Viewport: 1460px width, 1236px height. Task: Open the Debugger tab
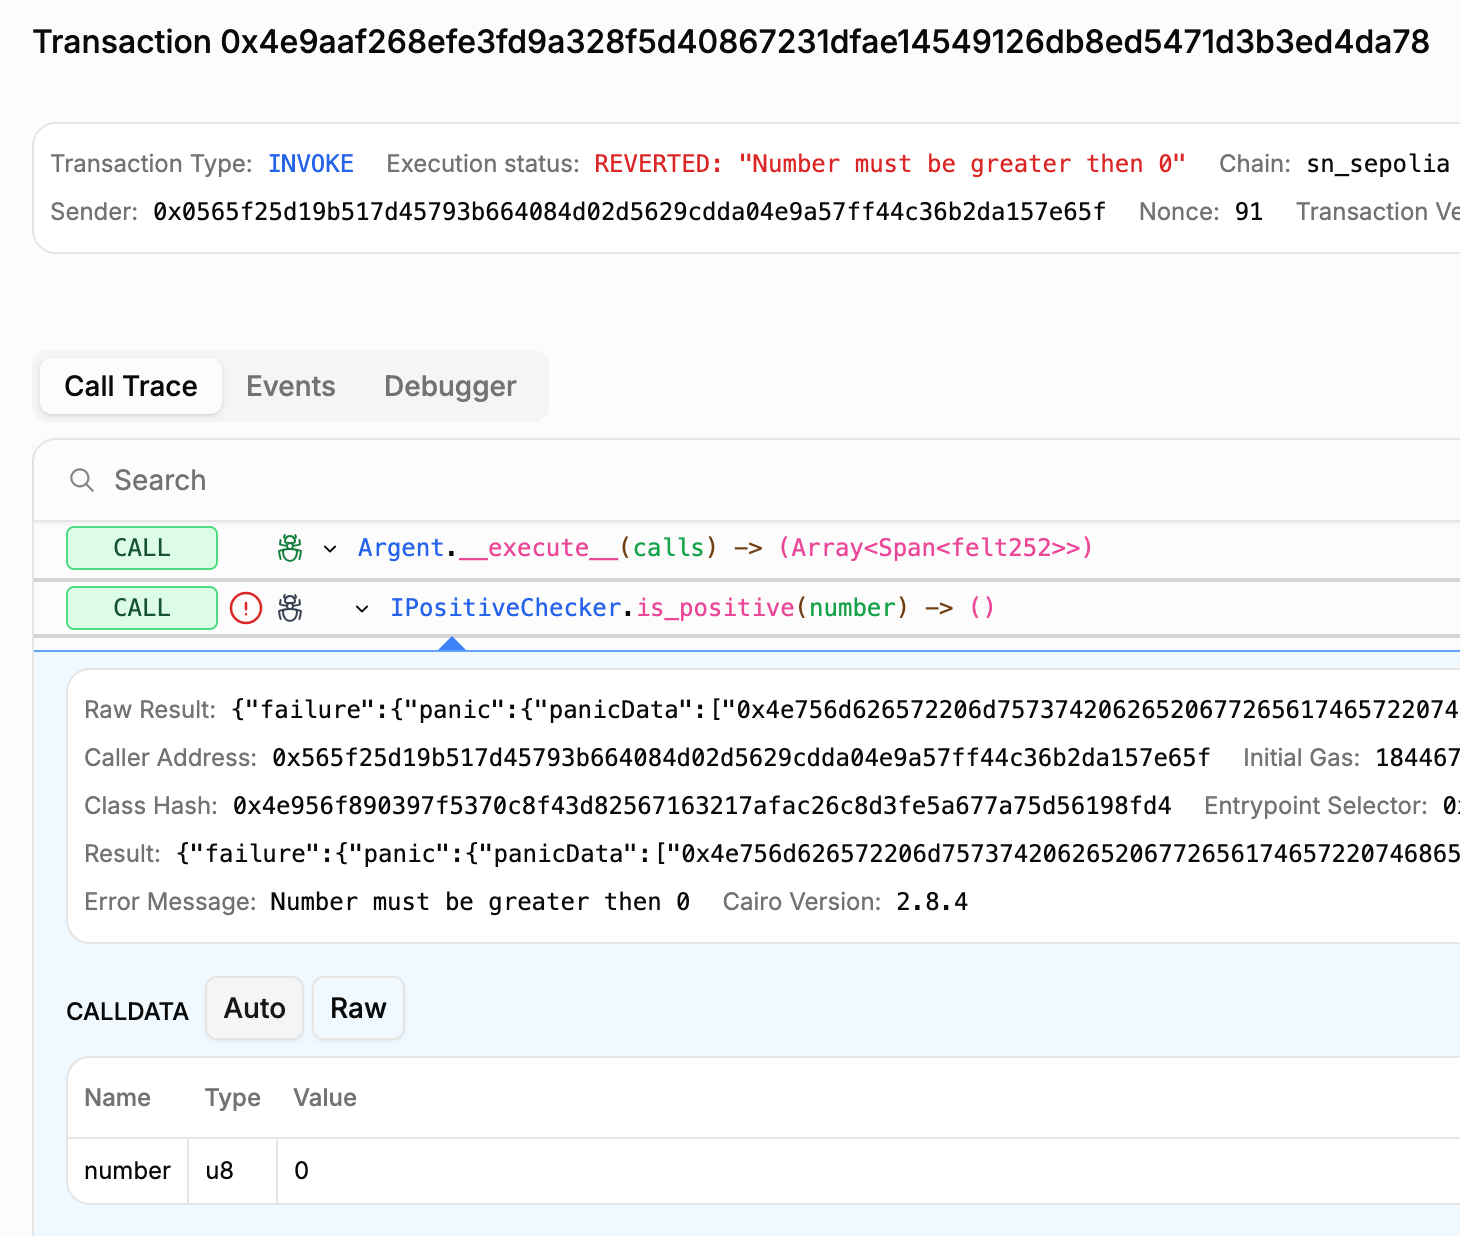click(x=450, y=386)
